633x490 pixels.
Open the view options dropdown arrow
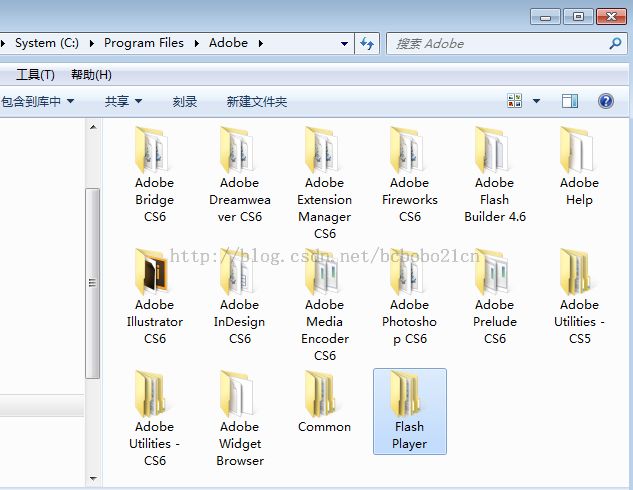tap(537, 101)
